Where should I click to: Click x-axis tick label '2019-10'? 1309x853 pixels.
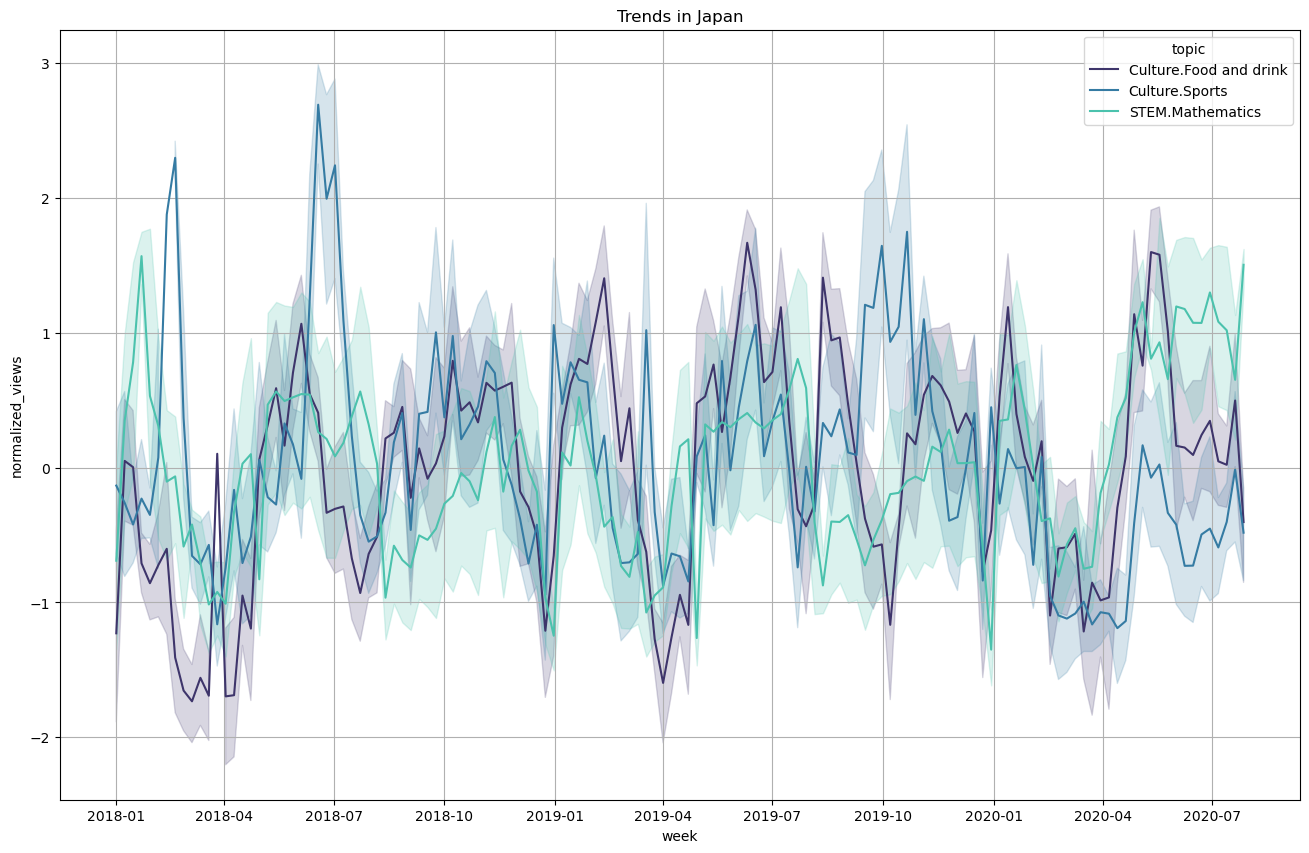(x=883, y=816)
